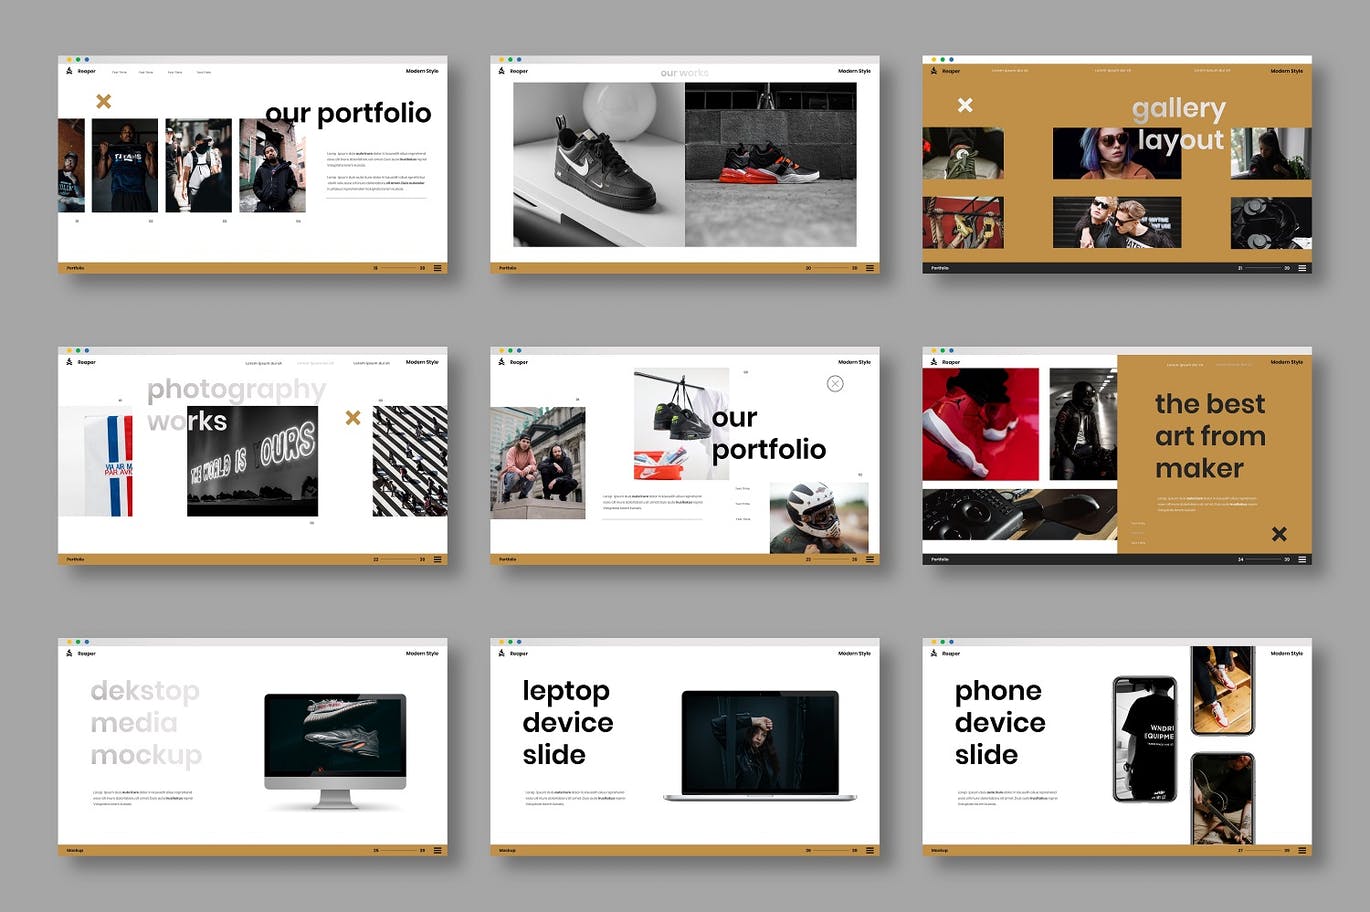Click 'Modern Style' label on laptop device slide
The width and height of the screenshot is (1370, 912).
pos(854,653)
